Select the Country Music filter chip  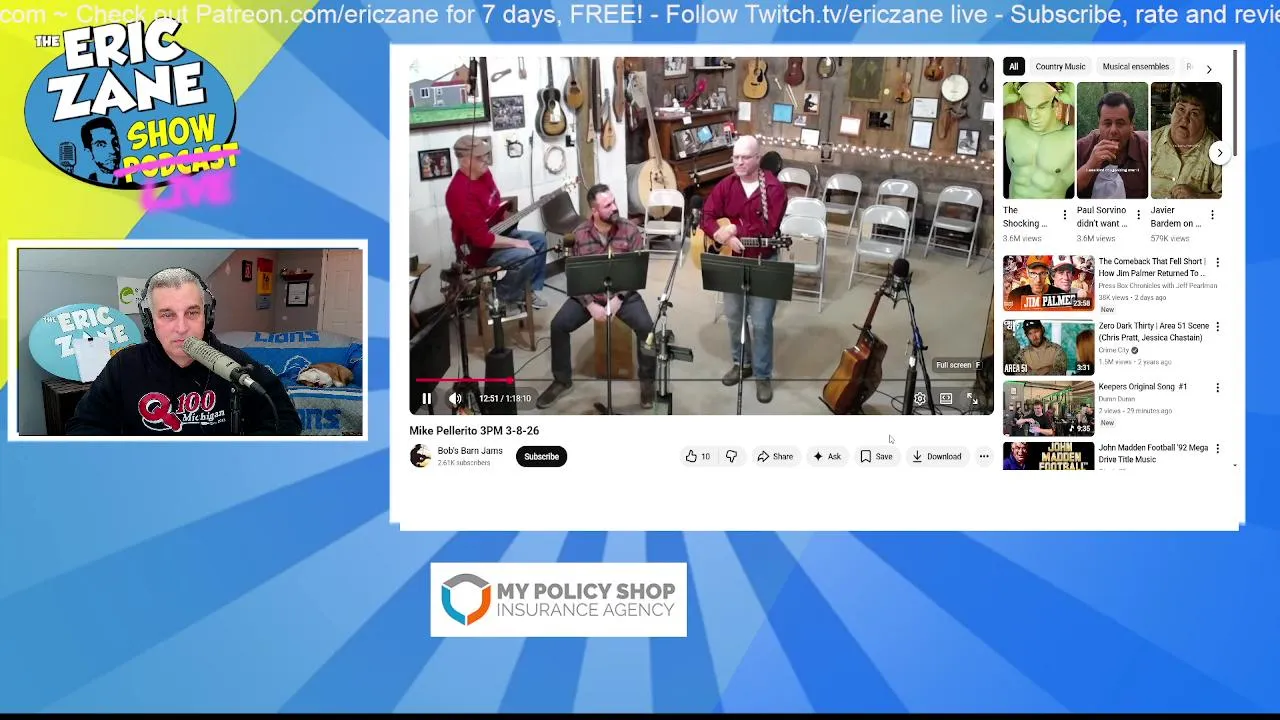(1060, 67)
